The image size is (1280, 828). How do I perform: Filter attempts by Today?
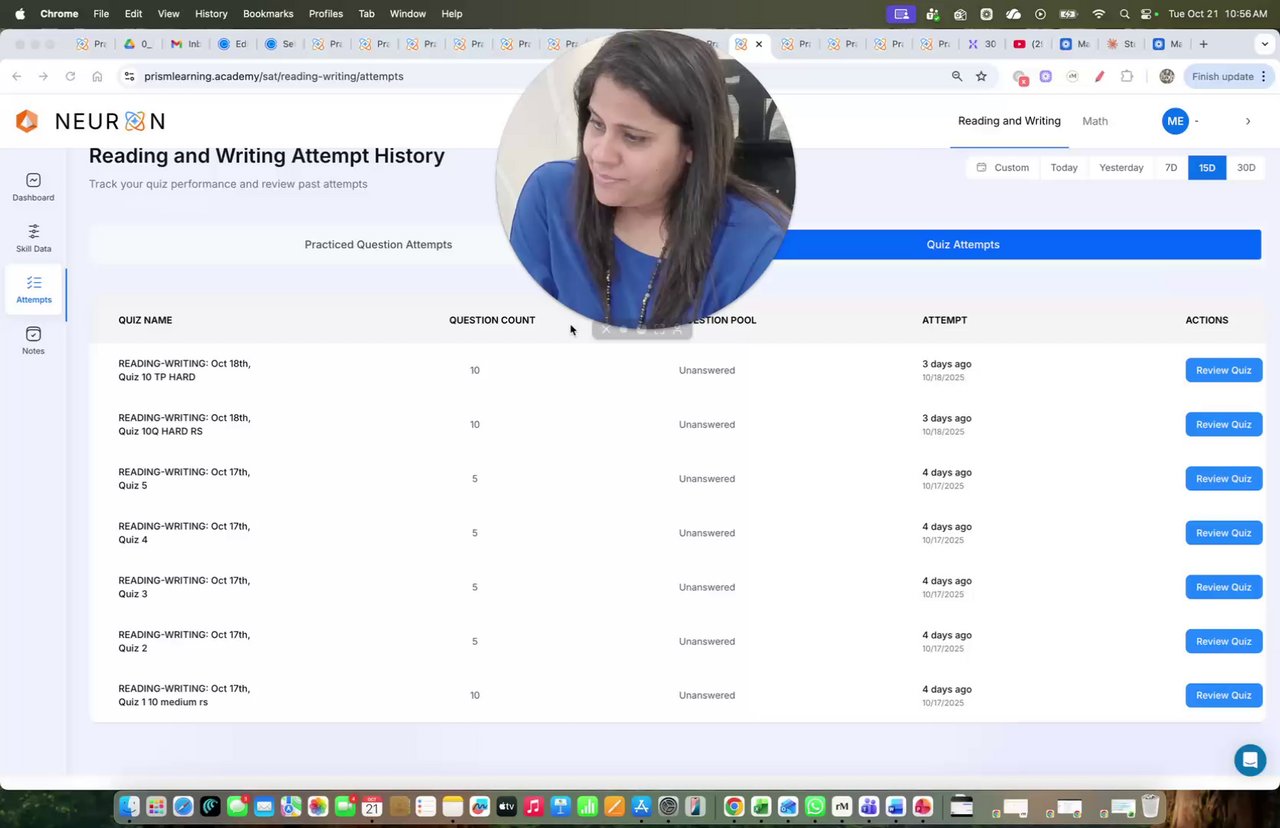click(x=1064, y=168)
